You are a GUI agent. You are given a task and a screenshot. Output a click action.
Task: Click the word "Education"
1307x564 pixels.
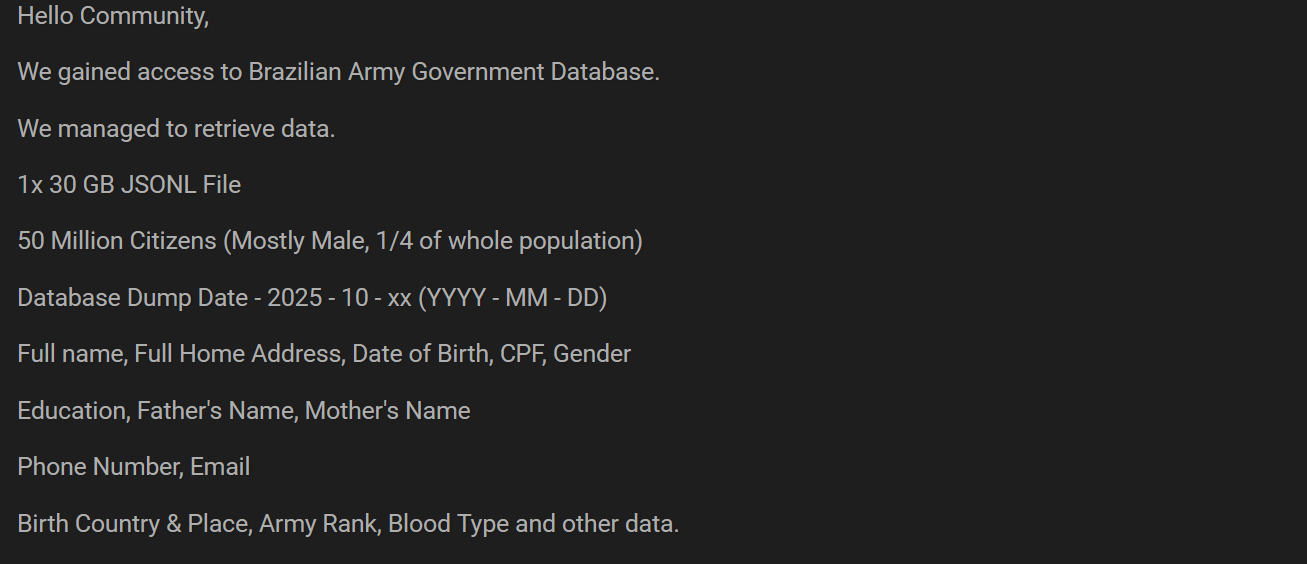(x=72, y=411)
